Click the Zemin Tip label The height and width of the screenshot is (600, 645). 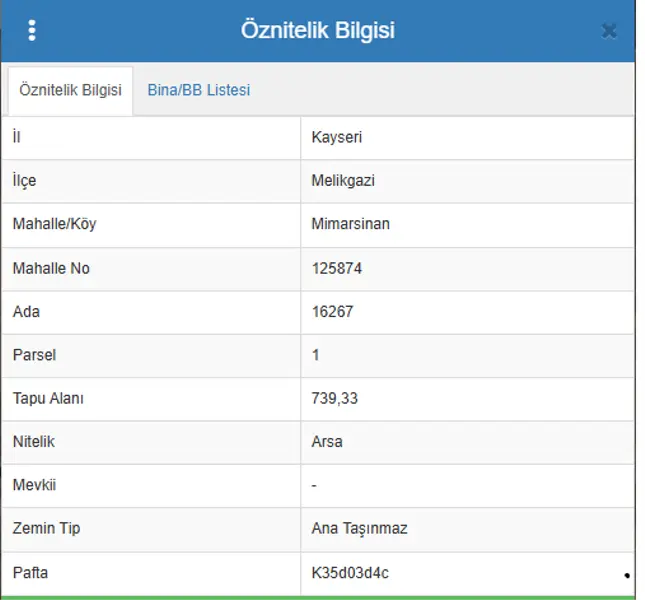(x=46, y=528)
